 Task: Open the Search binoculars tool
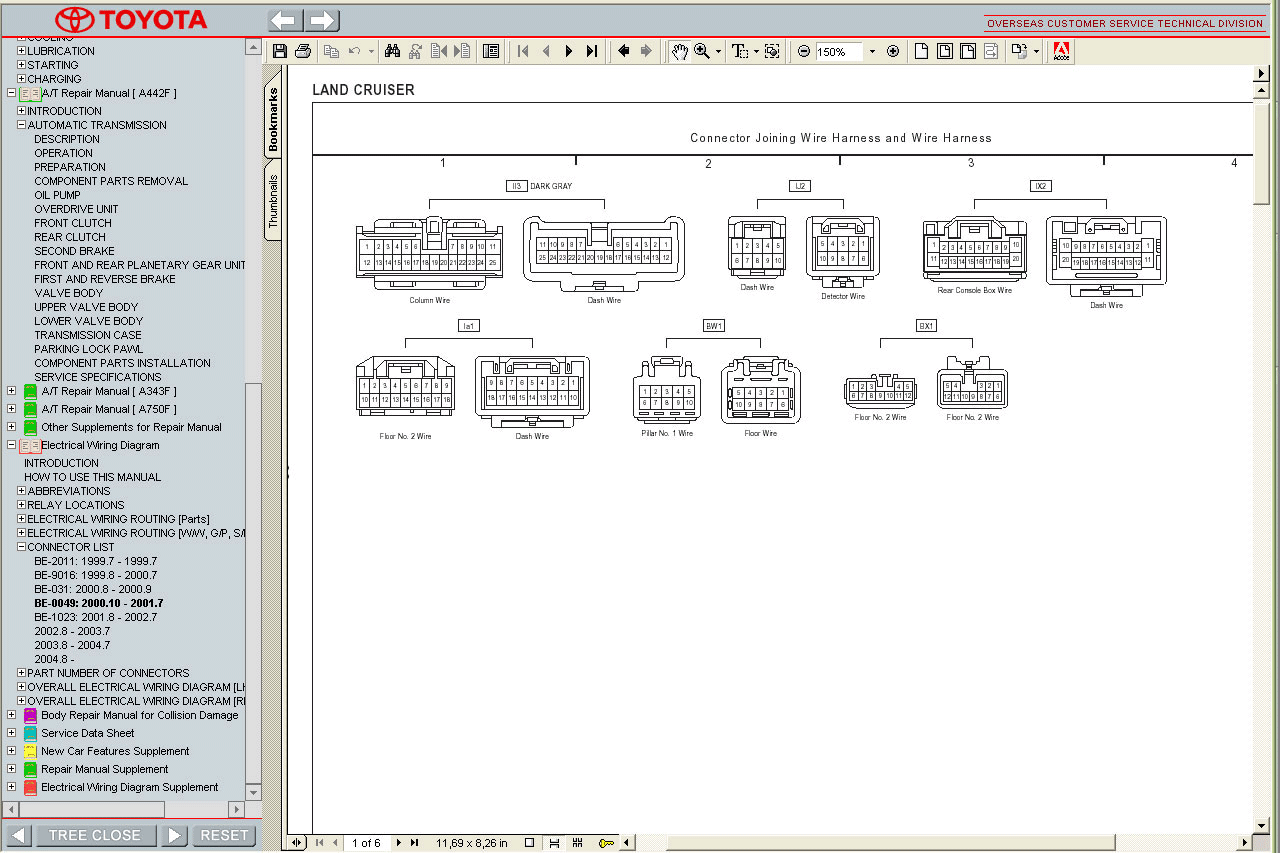pyautogui.click(x=392, y=51)
